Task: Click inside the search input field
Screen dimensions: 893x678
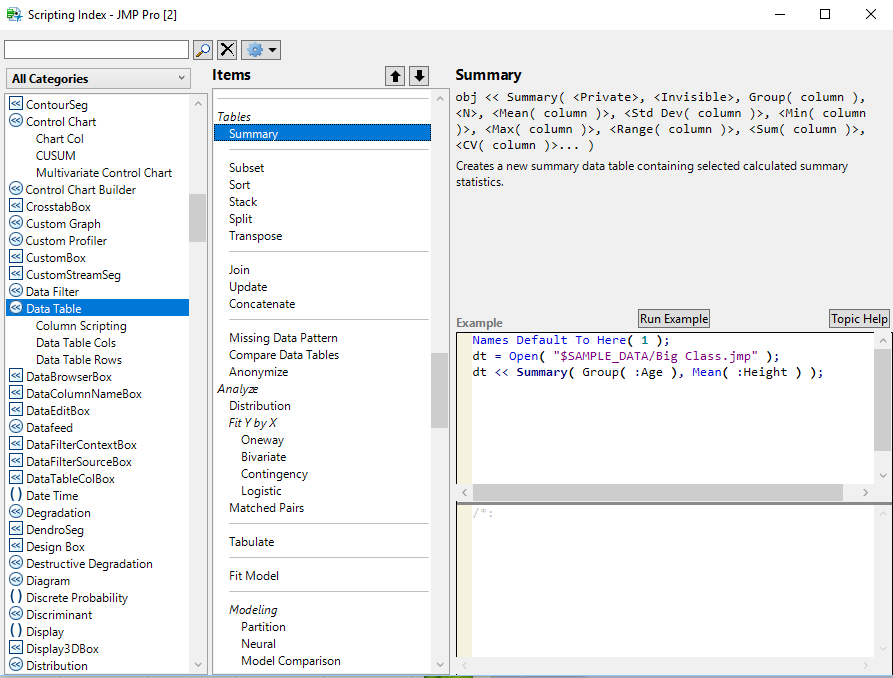Action: [x=95, y=49]
